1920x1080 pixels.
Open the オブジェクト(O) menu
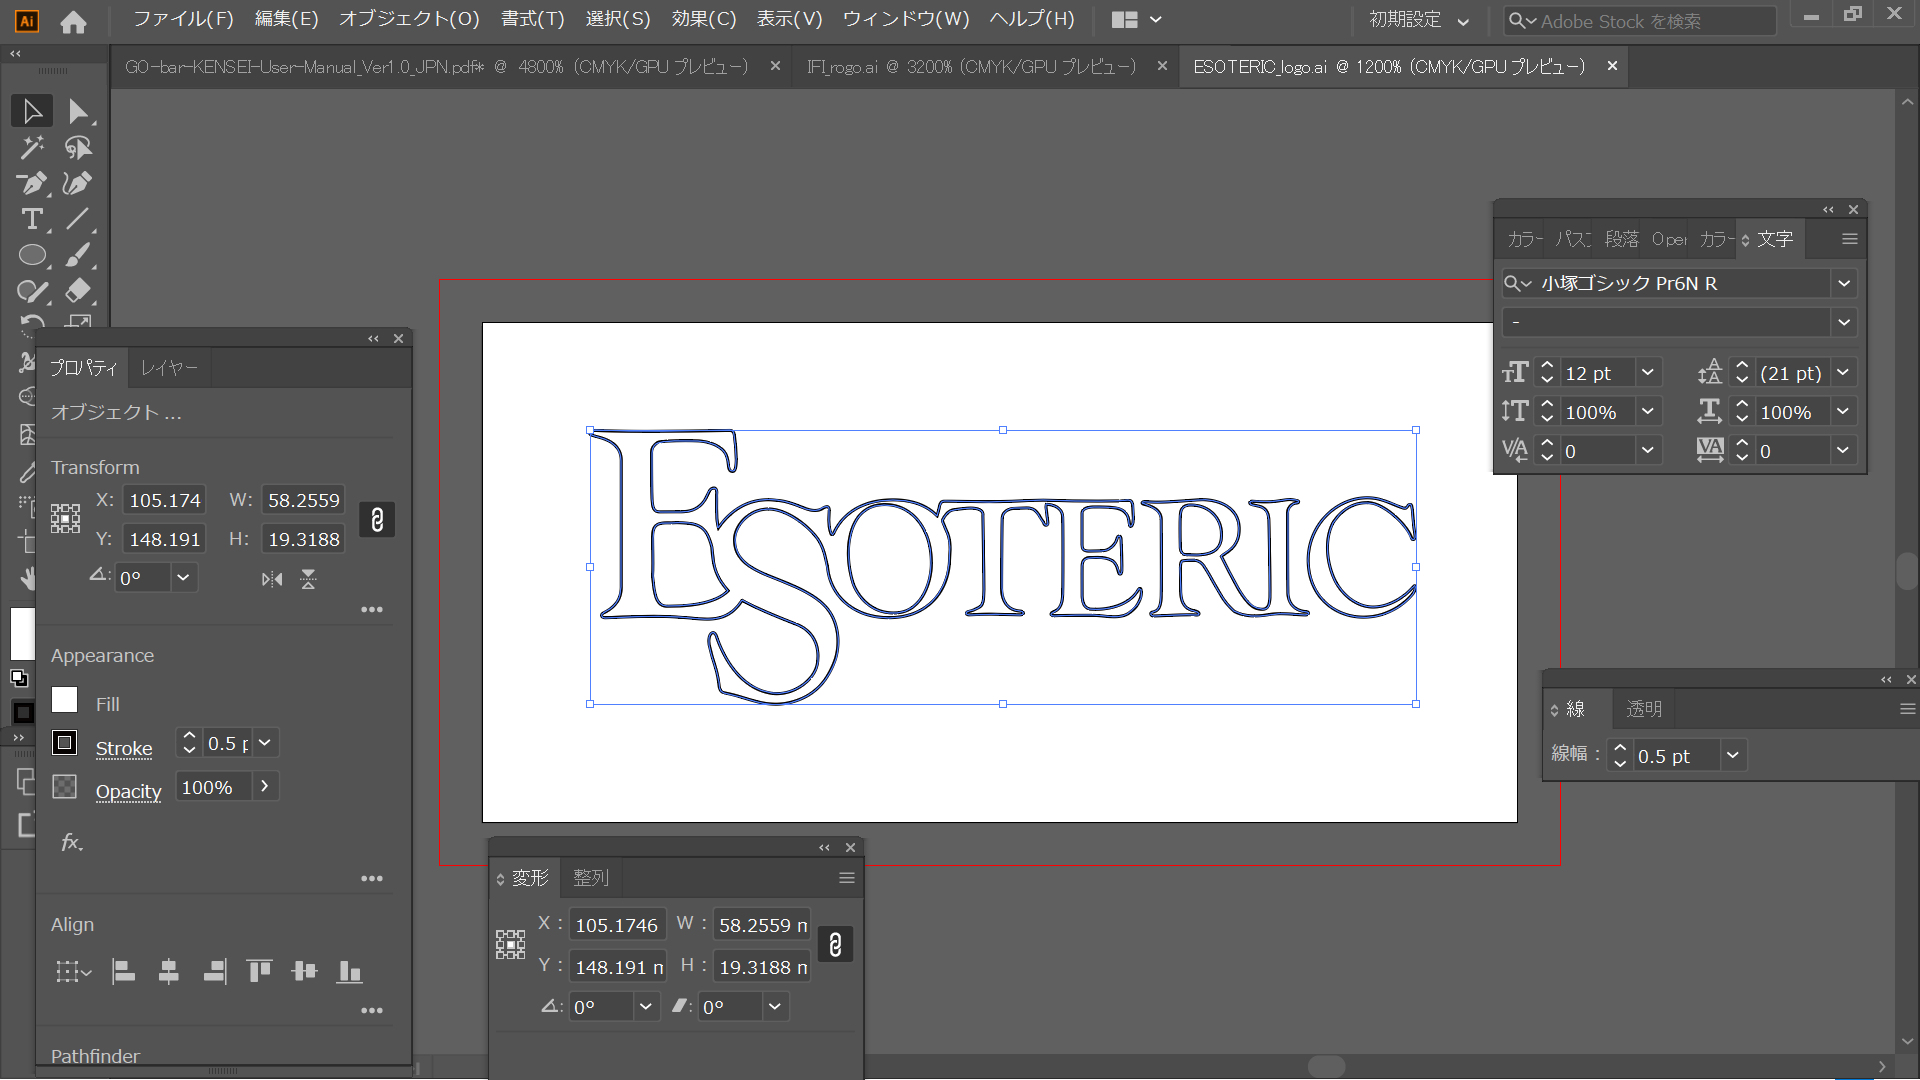(409, 19)
